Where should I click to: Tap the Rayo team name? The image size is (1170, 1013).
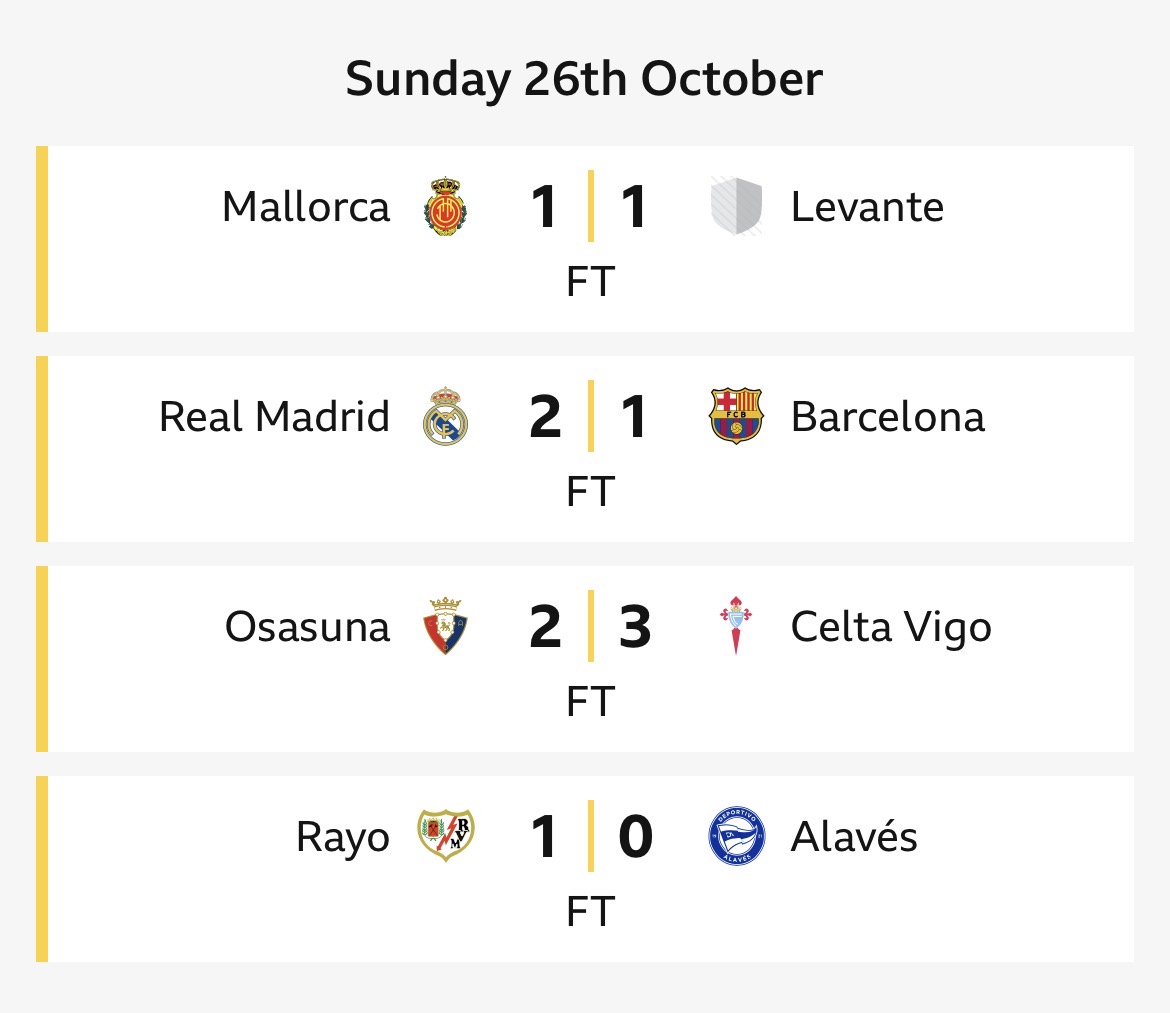click(342, 838)
